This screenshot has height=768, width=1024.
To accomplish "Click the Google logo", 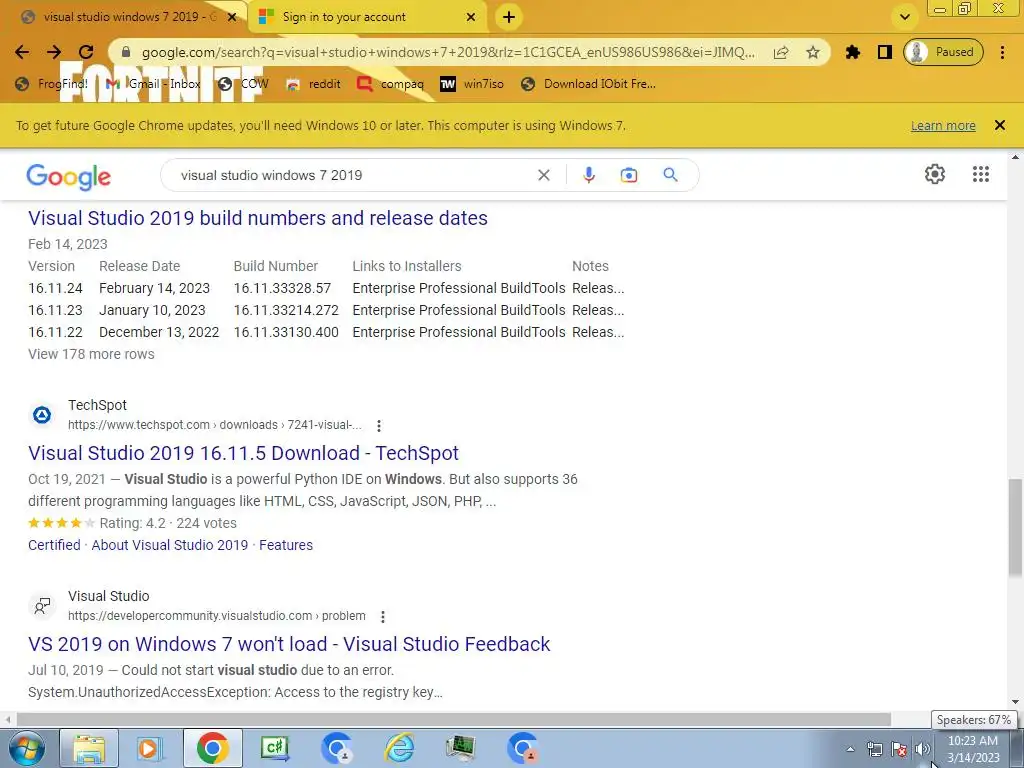I will pyautogui.click(x=69, y=176).
